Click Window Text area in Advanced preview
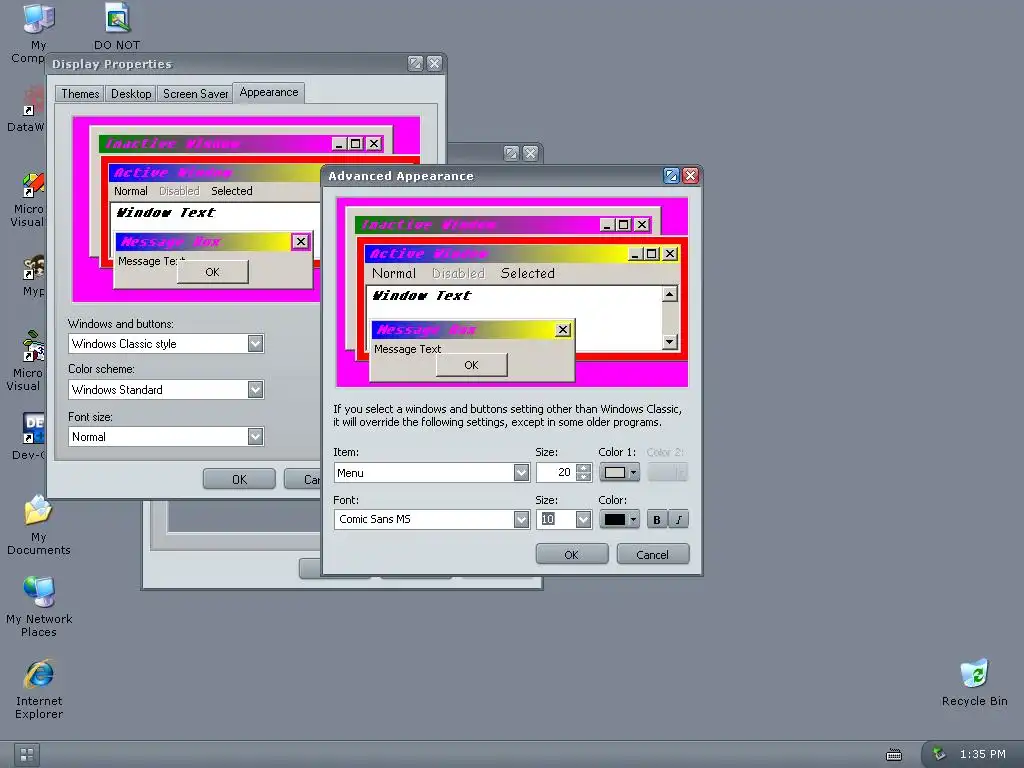This screenshot has height=768, width=1024. tap(421, 296)
